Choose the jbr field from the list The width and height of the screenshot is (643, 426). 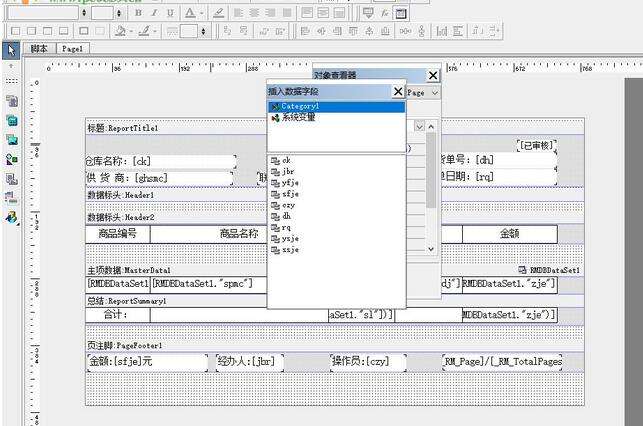tap(288, 171)
